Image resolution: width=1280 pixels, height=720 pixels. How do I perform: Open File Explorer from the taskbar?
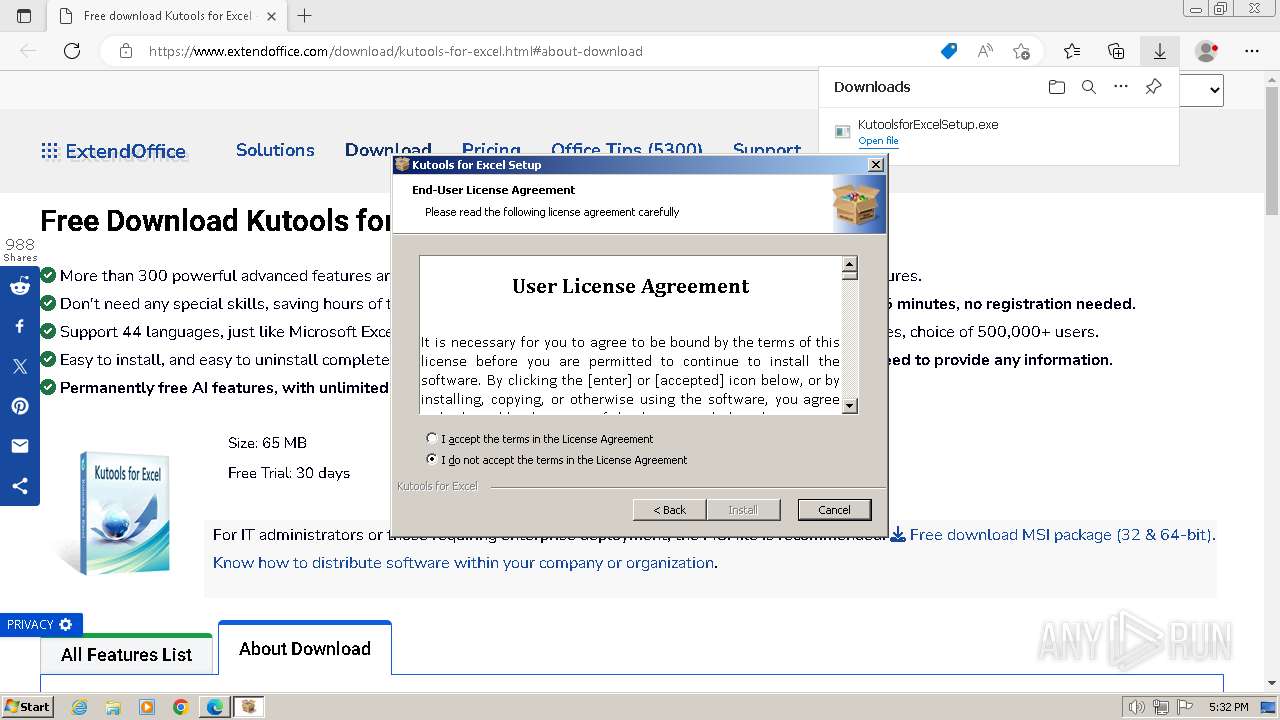(113, 707)
